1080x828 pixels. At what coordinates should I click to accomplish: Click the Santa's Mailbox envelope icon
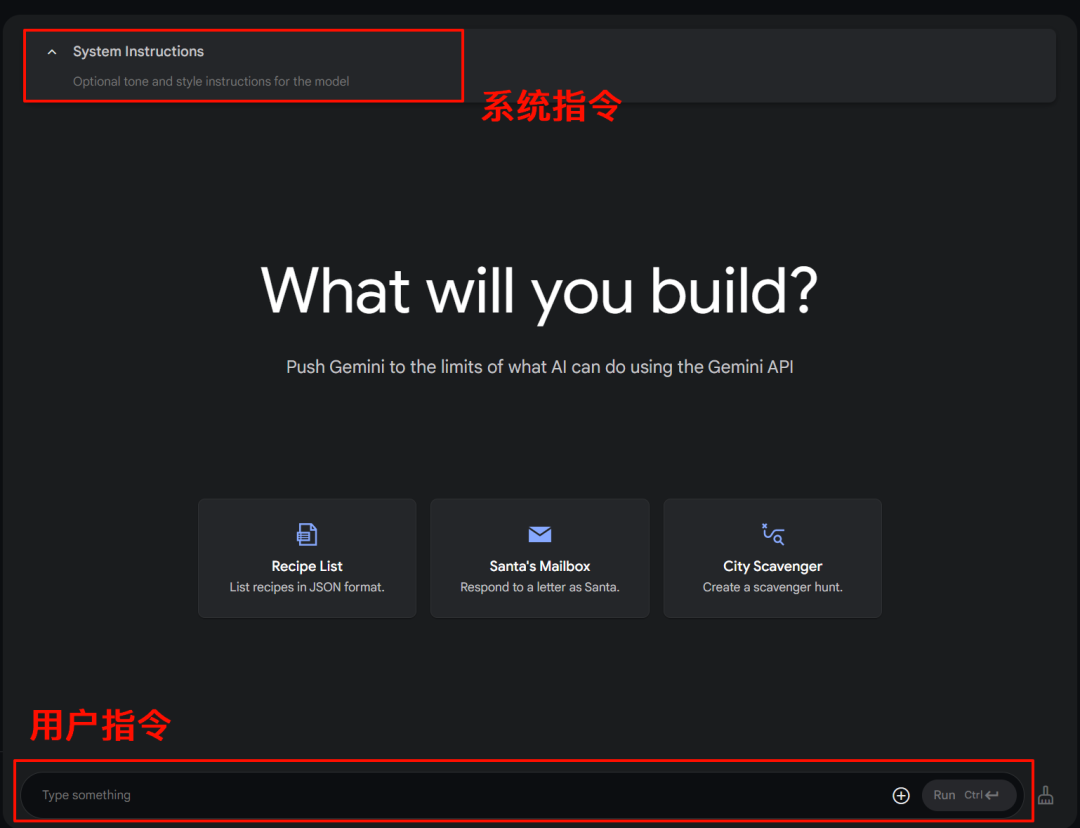(540, 534)
